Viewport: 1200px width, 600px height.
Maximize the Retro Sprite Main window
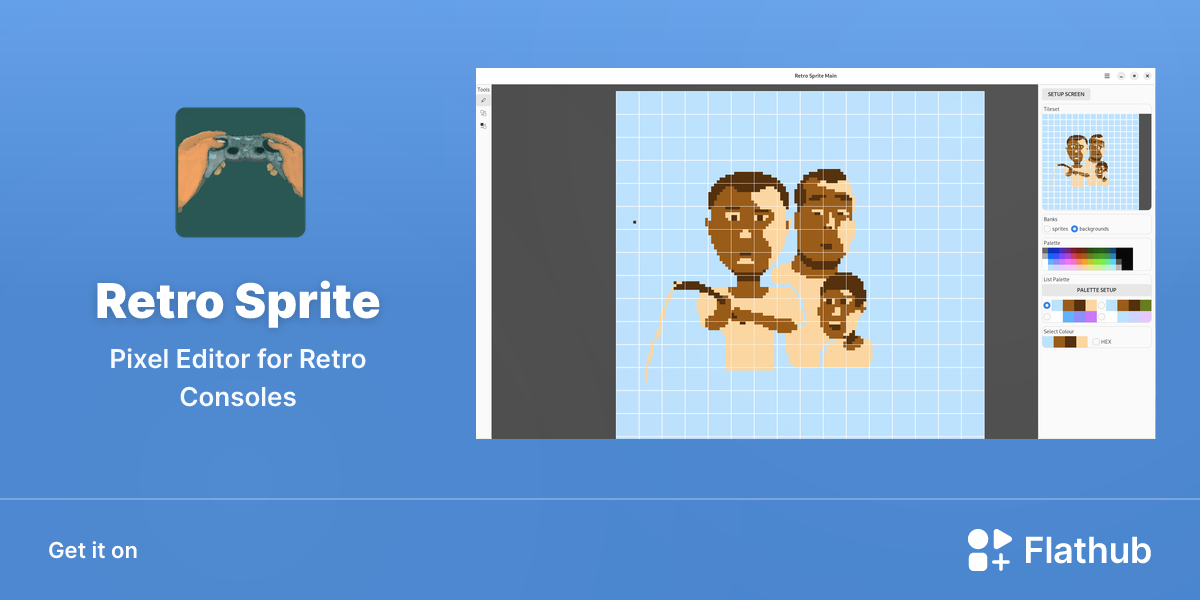tap(1134, 76)
